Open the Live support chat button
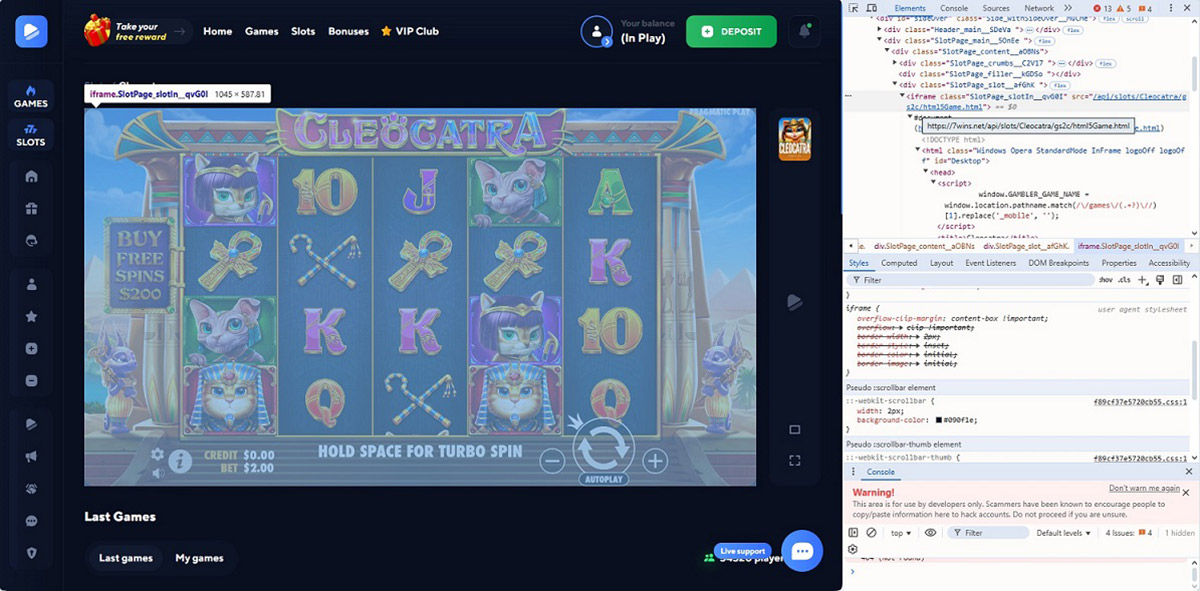1200x591 pixels. (x=801, y=551)
